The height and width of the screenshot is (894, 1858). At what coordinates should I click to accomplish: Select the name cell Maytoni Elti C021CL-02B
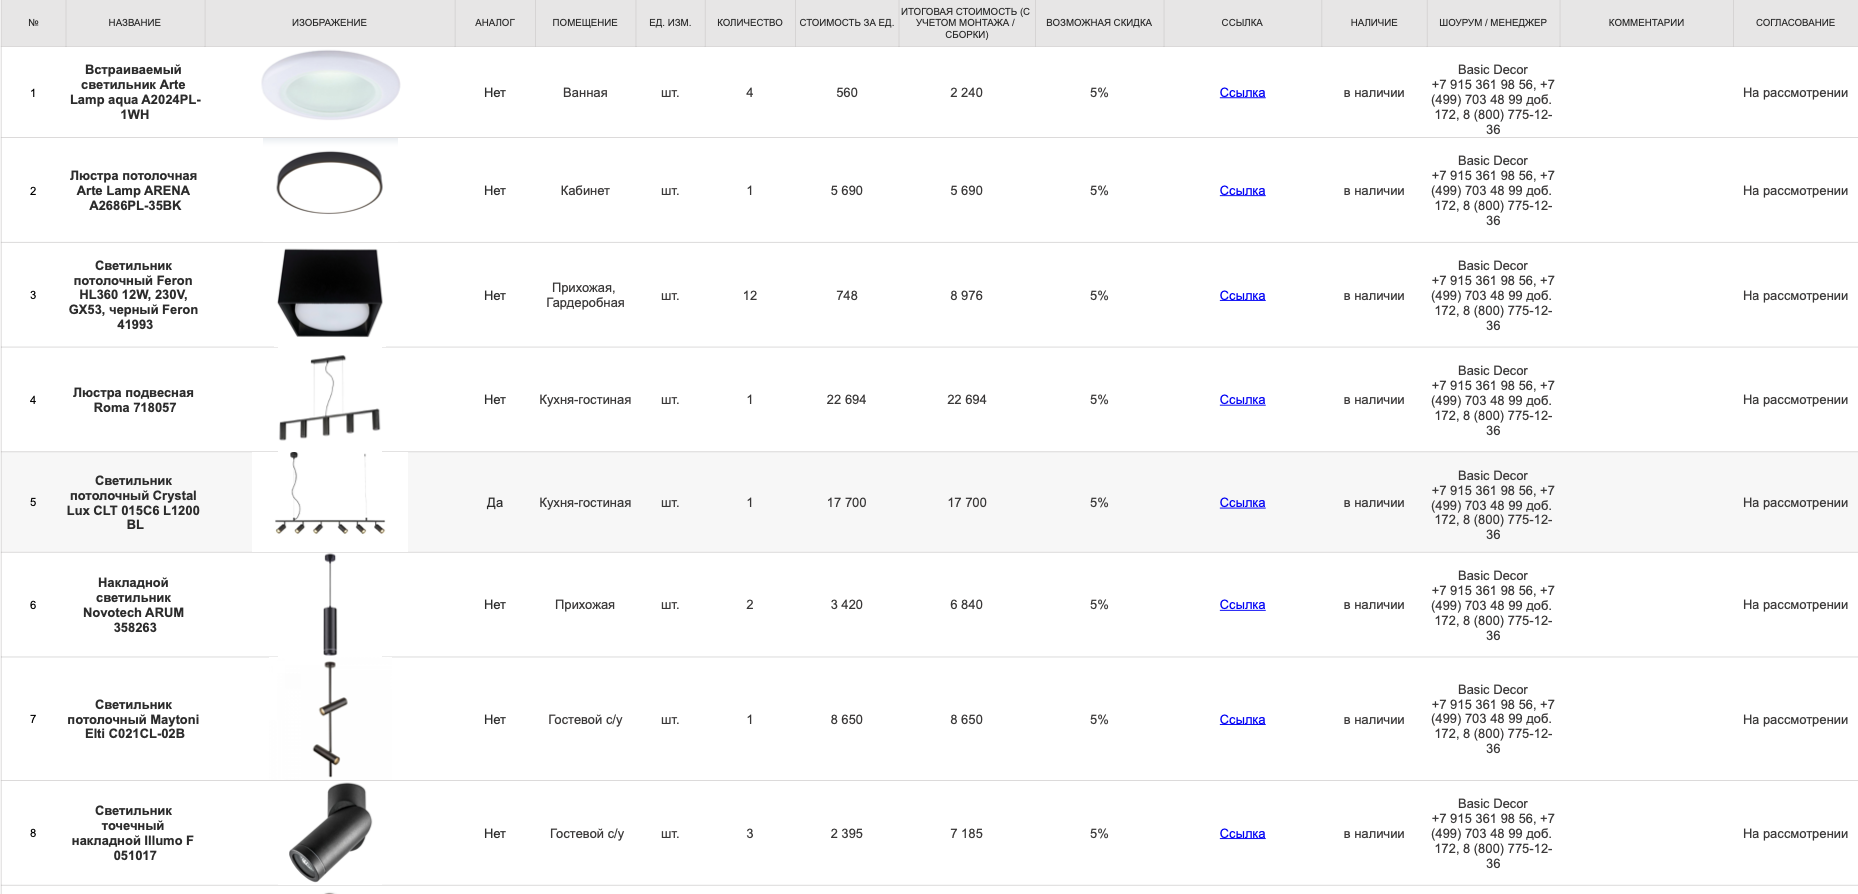tap(135, 719)
